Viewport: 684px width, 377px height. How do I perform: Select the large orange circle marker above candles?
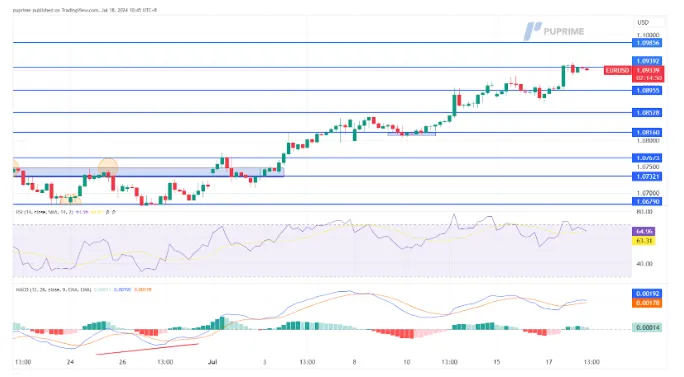[x=108, y=168]
